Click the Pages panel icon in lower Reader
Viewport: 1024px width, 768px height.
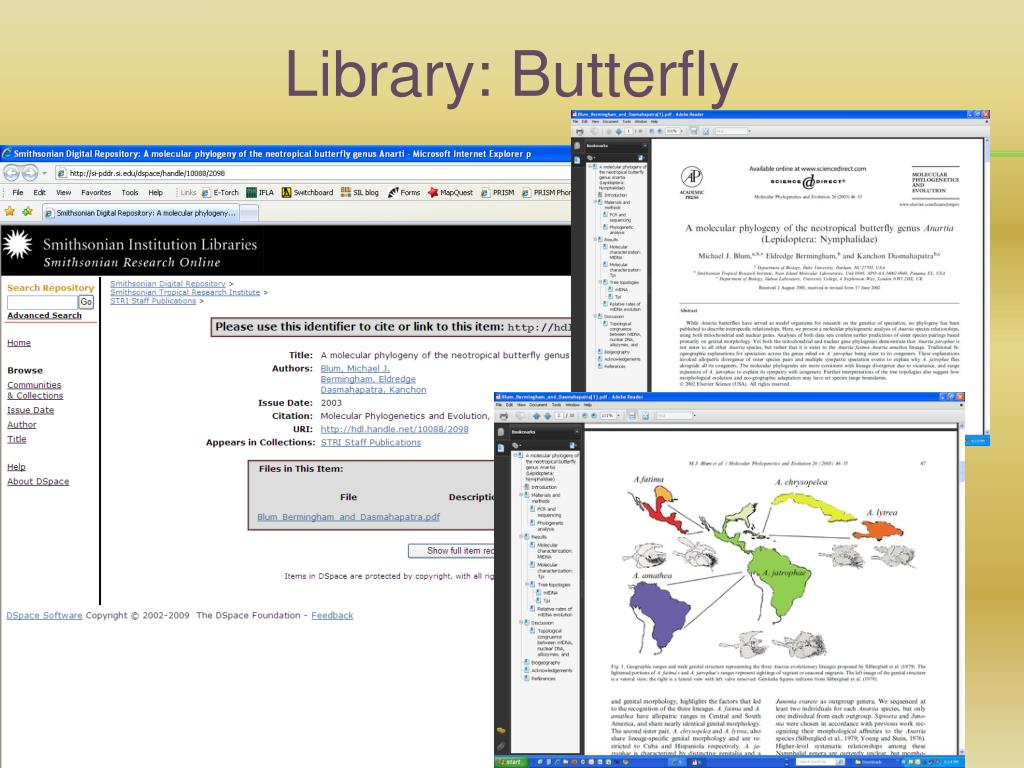point(501,432)
